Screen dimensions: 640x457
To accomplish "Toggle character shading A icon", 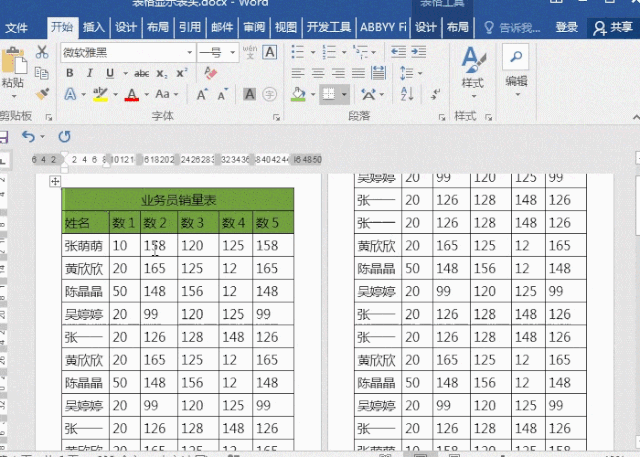I will pyautogui.click(x=249, y=94).
